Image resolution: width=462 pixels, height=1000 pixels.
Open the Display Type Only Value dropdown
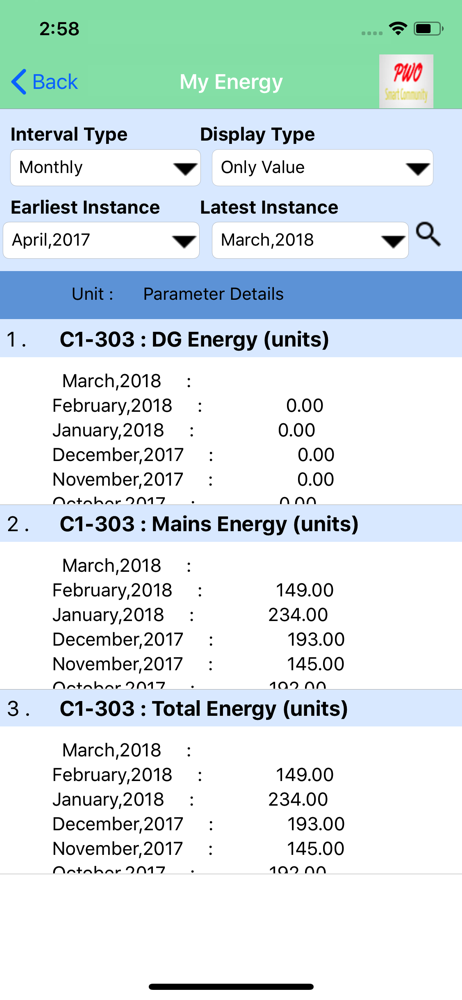322,168
